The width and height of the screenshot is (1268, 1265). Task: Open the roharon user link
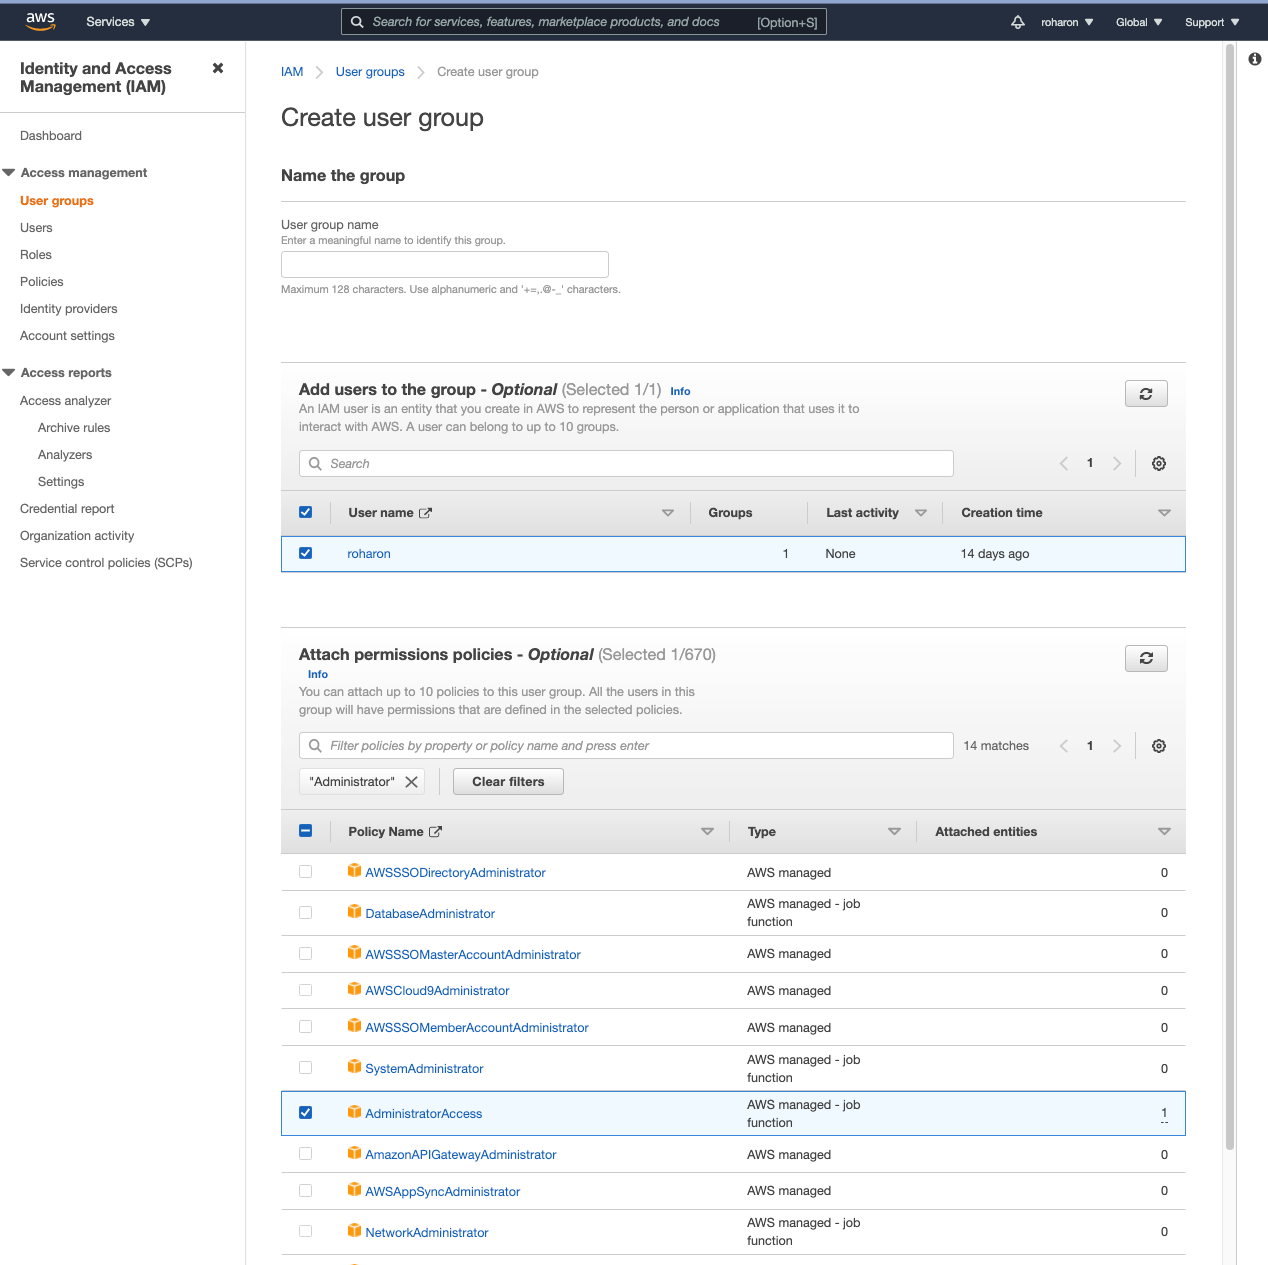[x=369, y=554]
